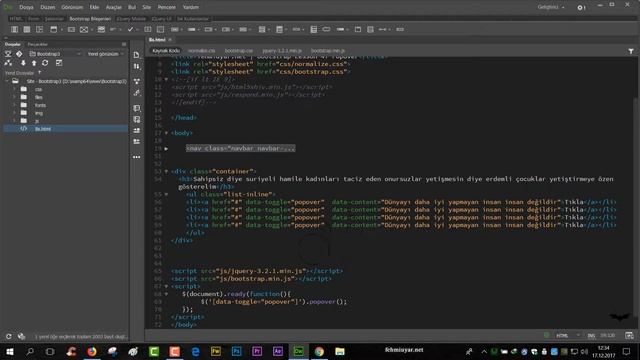Open Fireworks from the taskbar

click(216, 351)
